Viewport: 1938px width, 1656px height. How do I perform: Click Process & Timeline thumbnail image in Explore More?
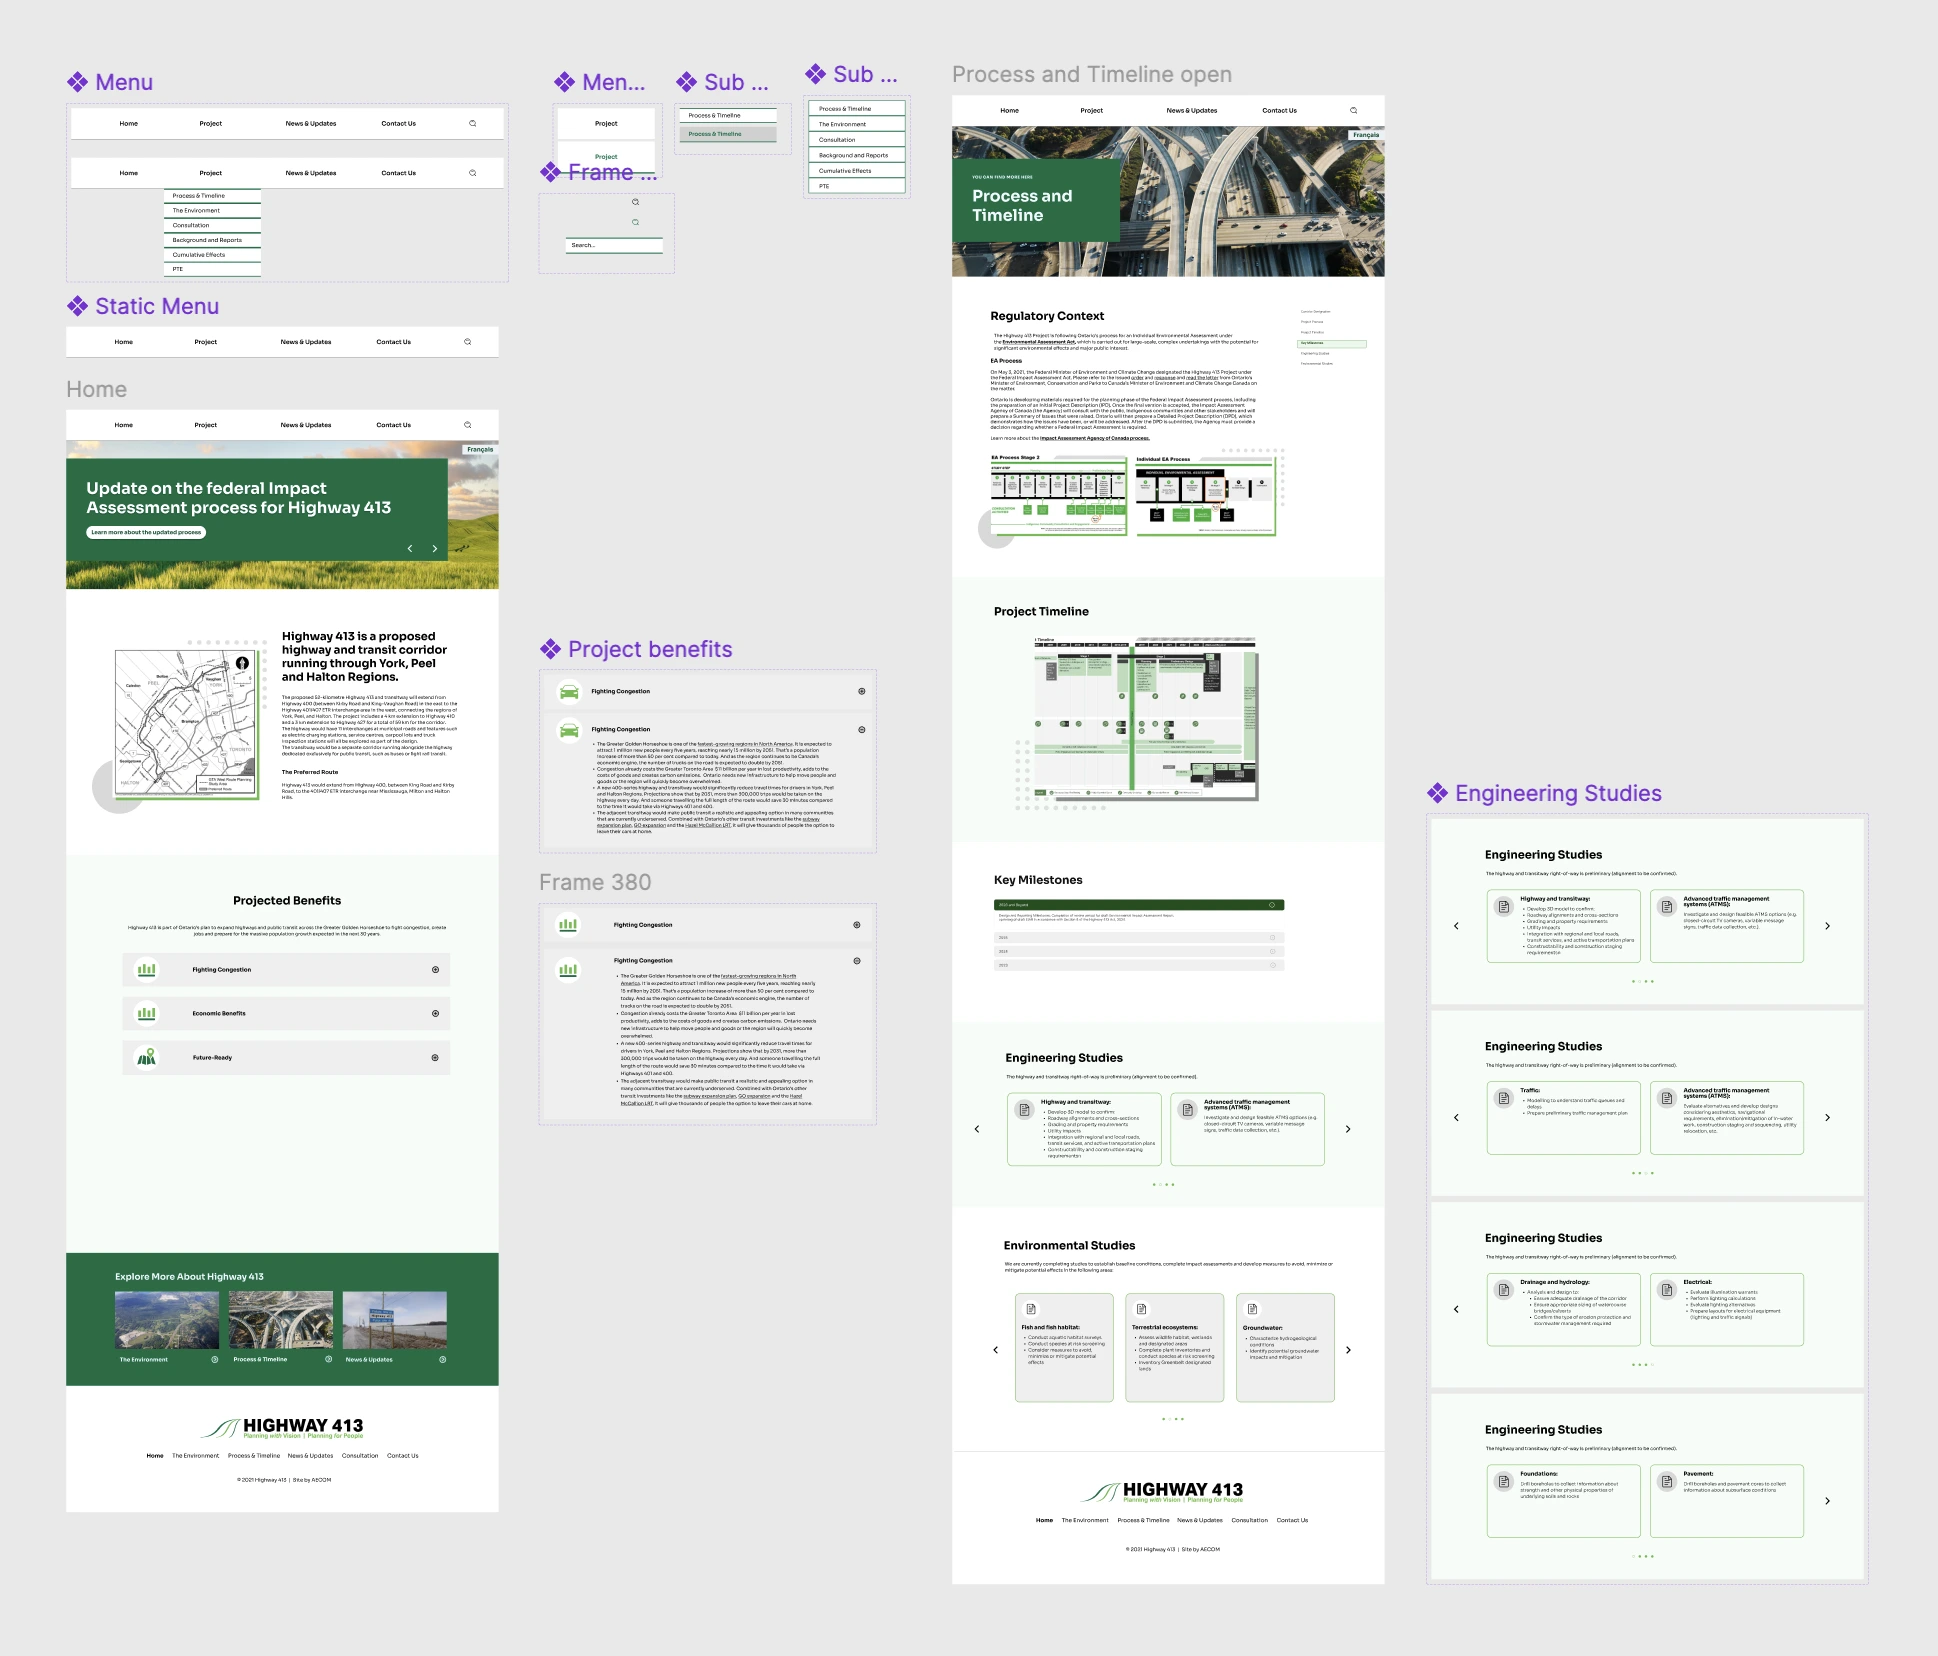point(280,1320)
